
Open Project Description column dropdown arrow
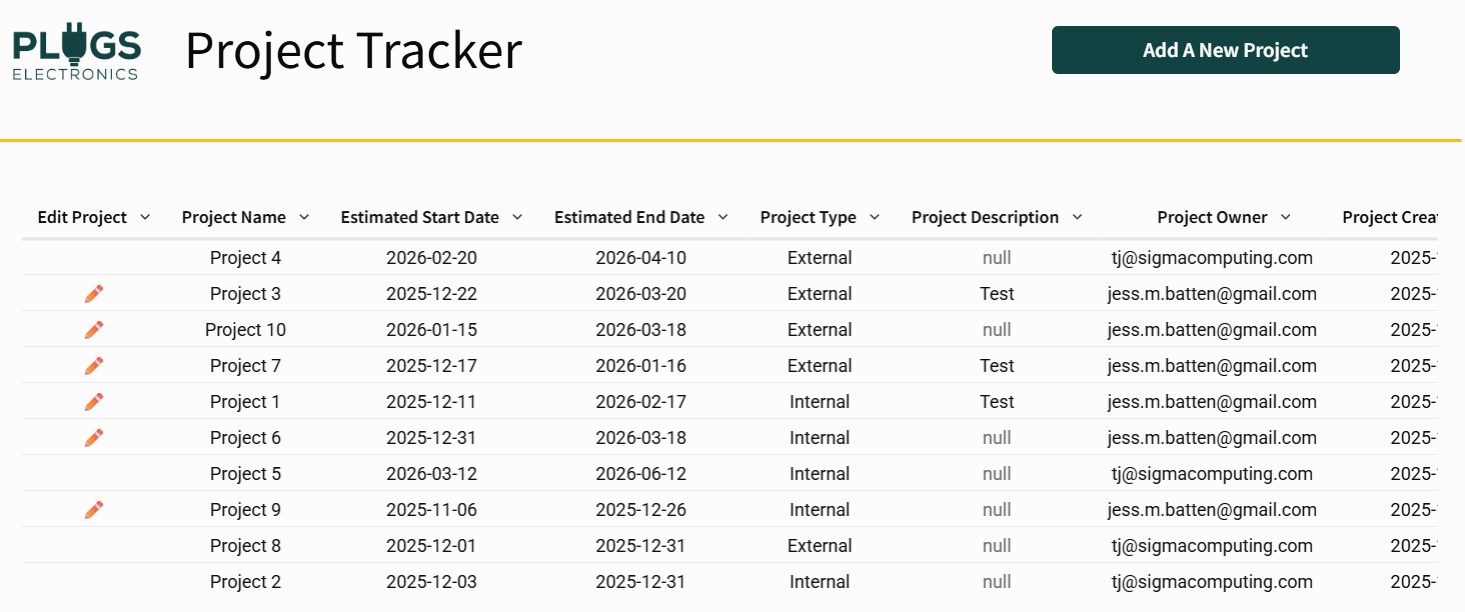[x=1077, y=217]
